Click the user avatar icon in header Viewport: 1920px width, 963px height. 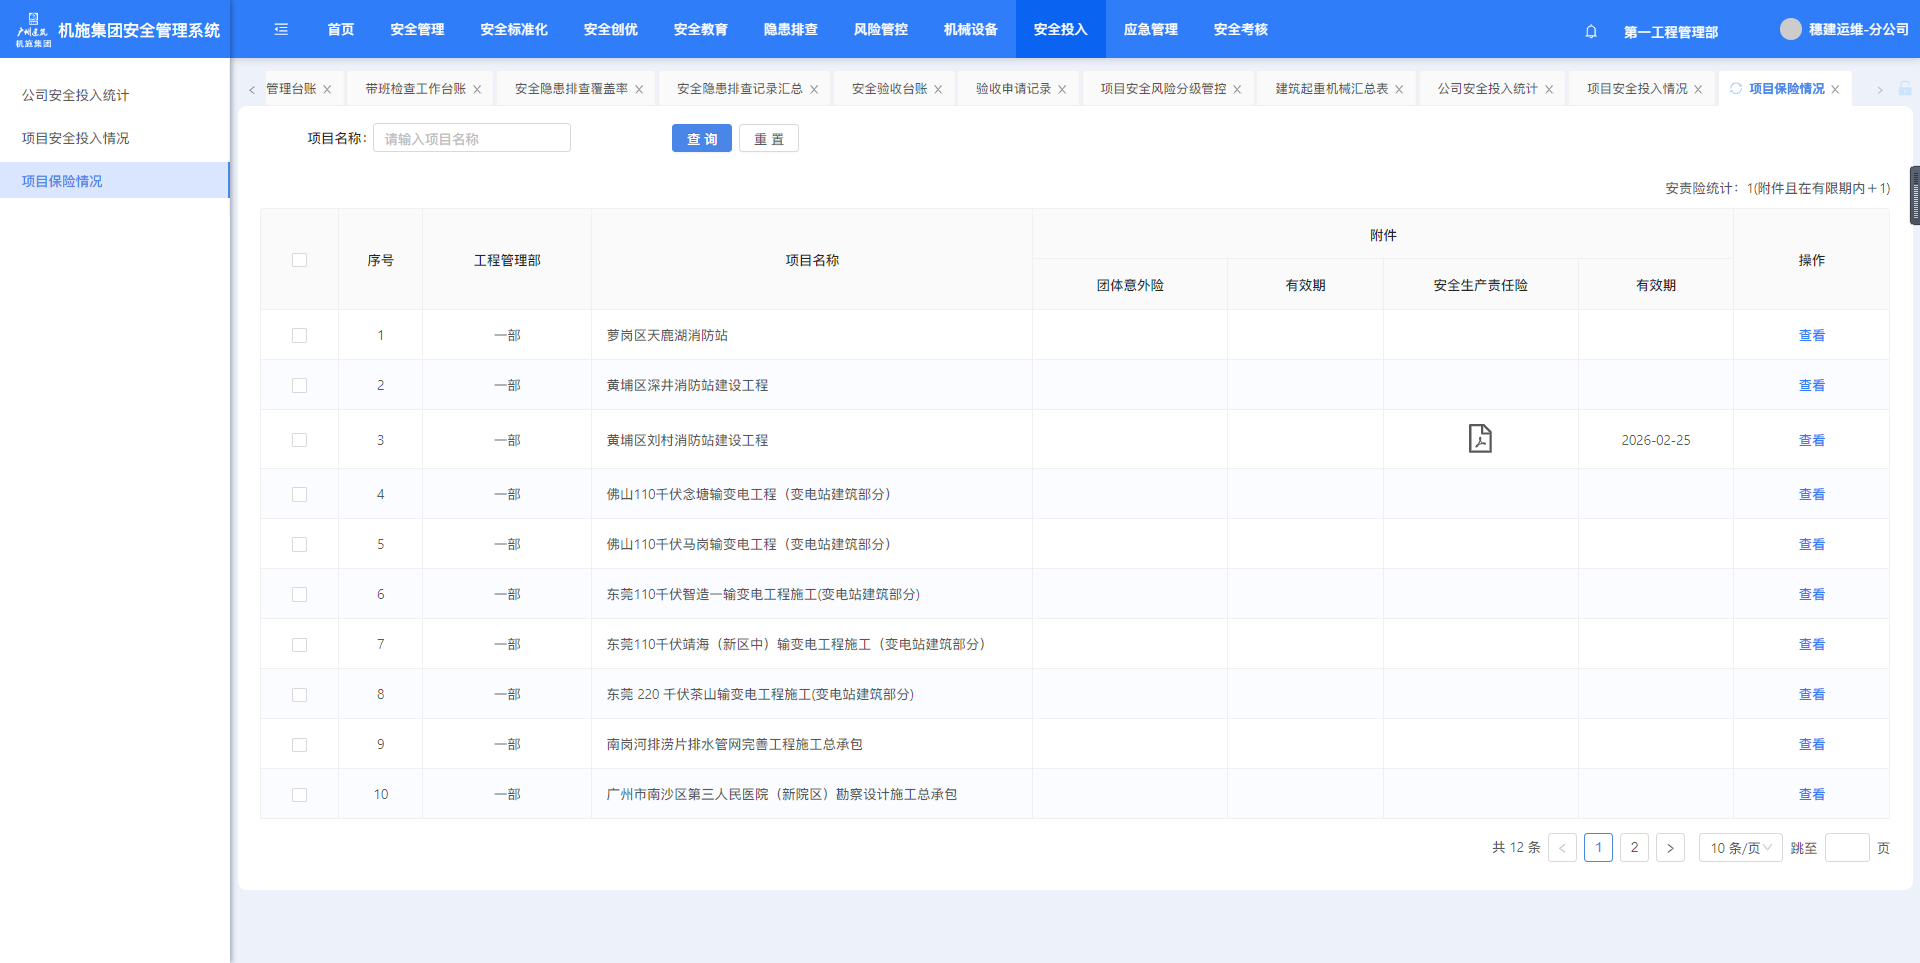click(1790, 30)
